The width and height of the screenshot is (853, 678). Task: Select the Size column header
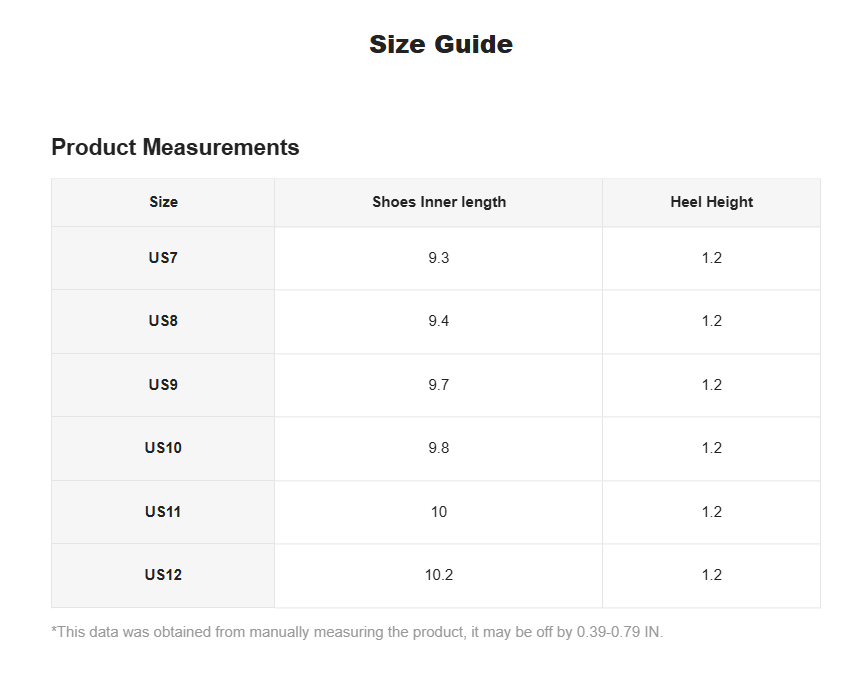163,202
